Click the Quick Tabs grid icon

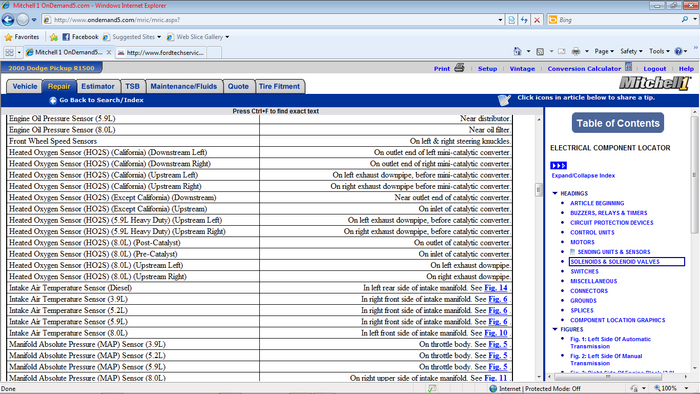[x=9, y=53]
